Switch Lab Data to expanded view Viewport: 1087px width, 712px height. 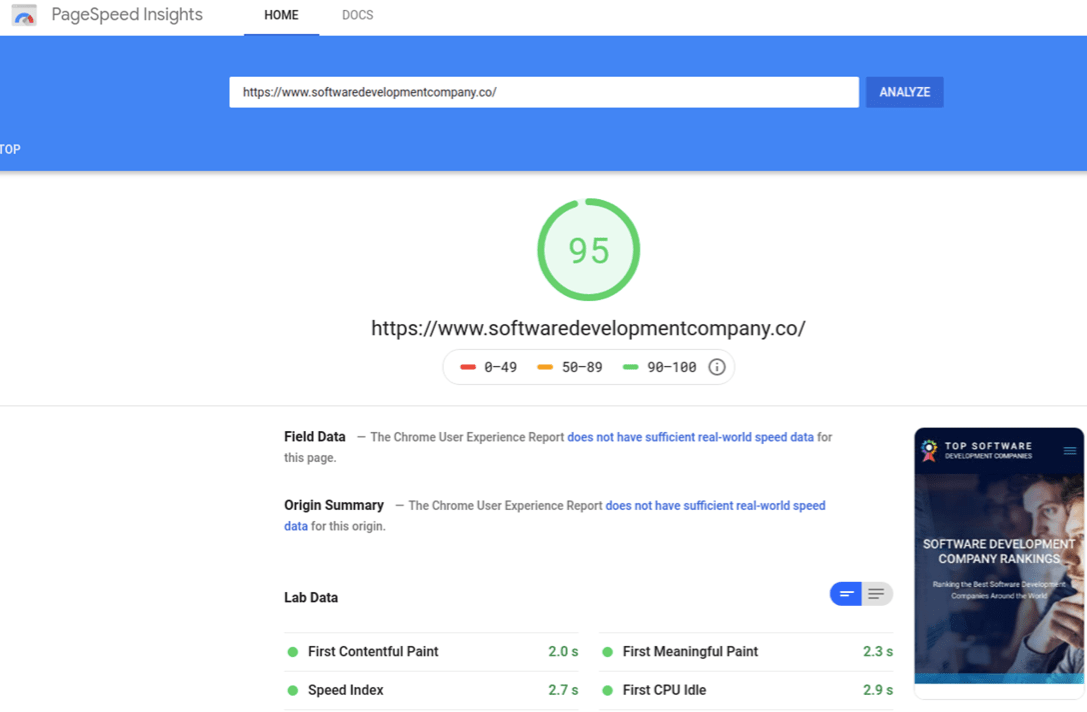(877, 593)
